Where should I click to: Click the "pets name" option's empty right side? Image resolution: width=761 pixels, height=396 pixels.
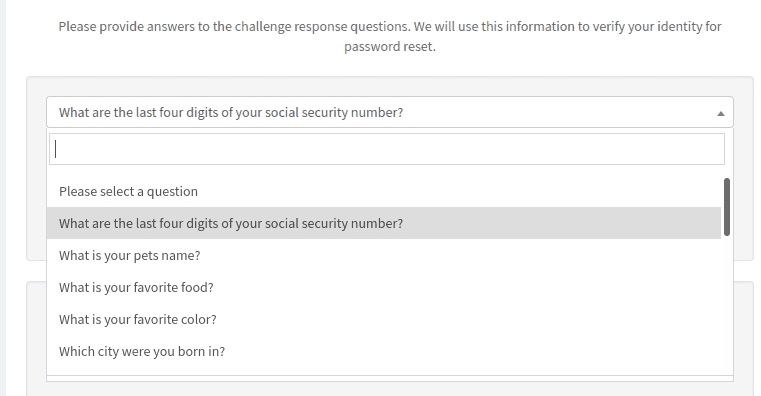[x=460, y=255]
